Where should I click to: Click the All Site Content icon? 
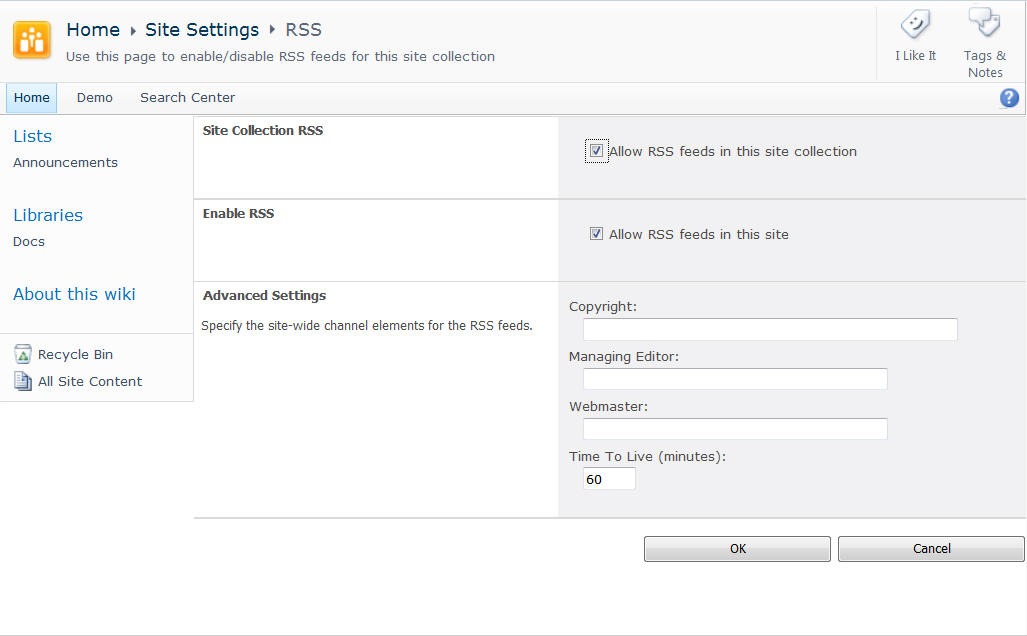(x=23, y=380)
